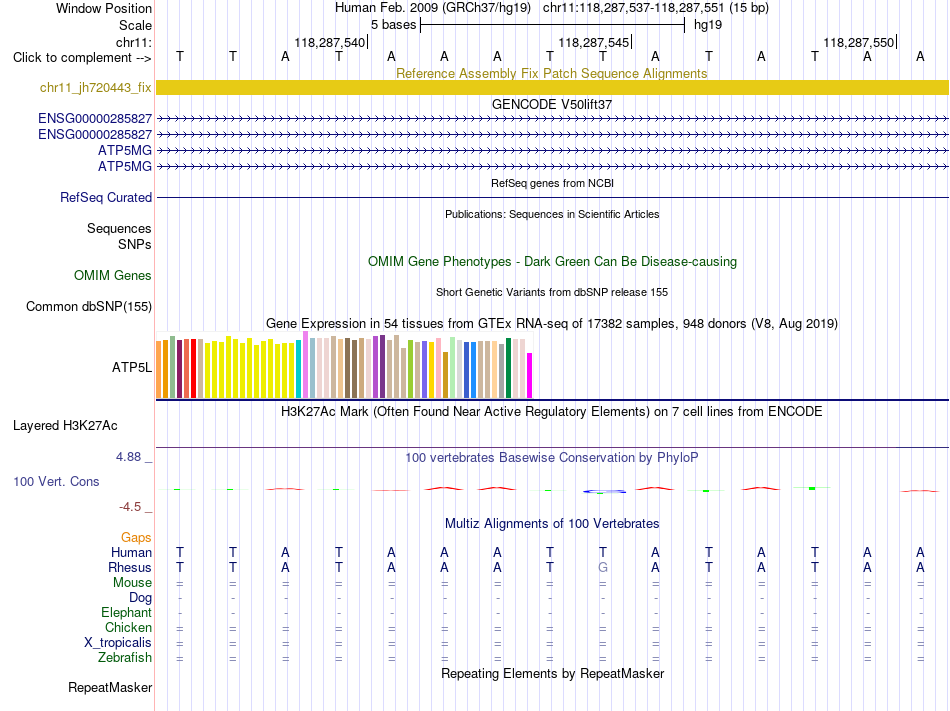
Task: Click the yellow chr11_jh720443_fix alignment bar
Action: [x=552, y=88]
